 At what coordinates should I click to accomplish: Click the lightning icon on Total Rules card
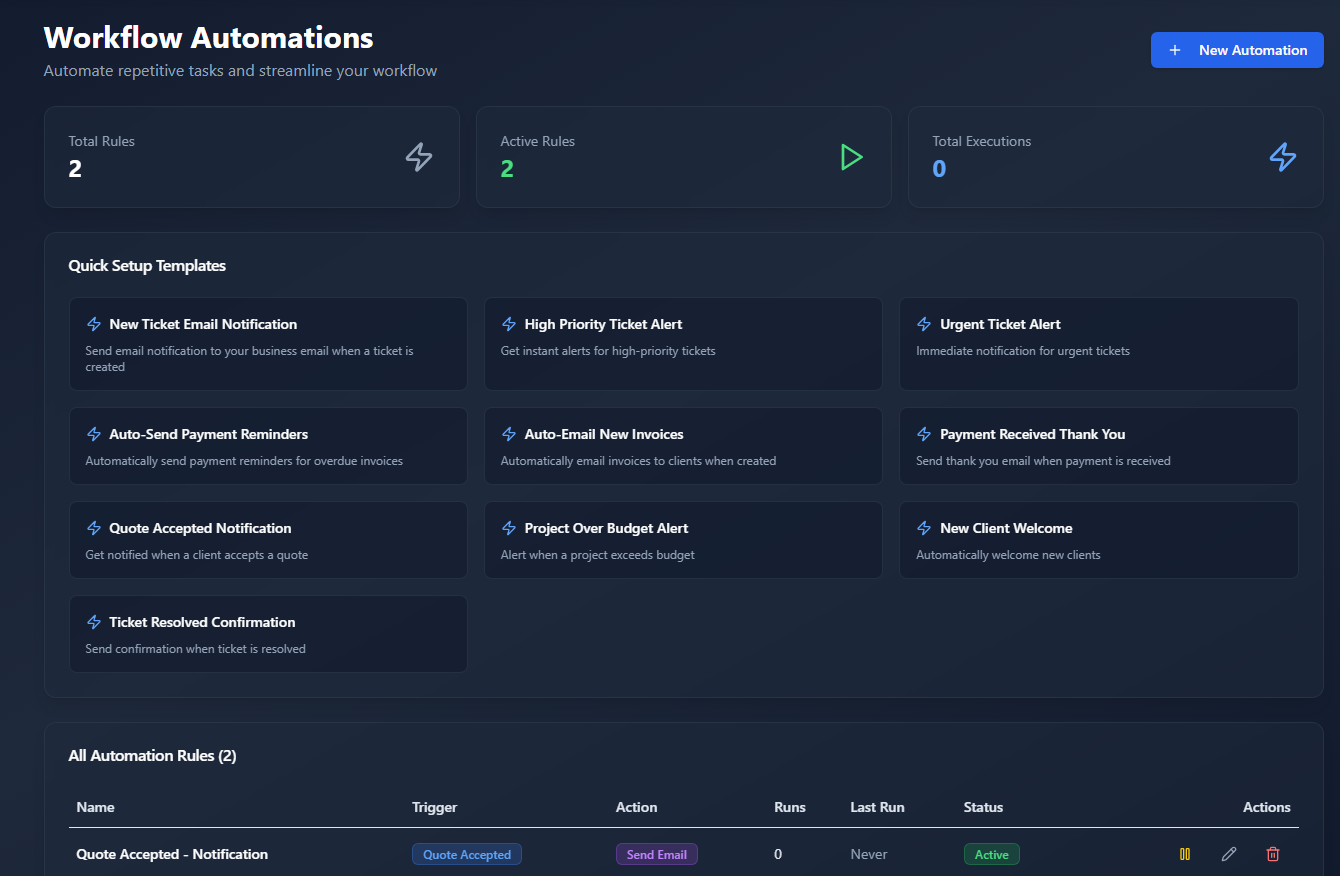pyautogui.click(x=419, y=156)
